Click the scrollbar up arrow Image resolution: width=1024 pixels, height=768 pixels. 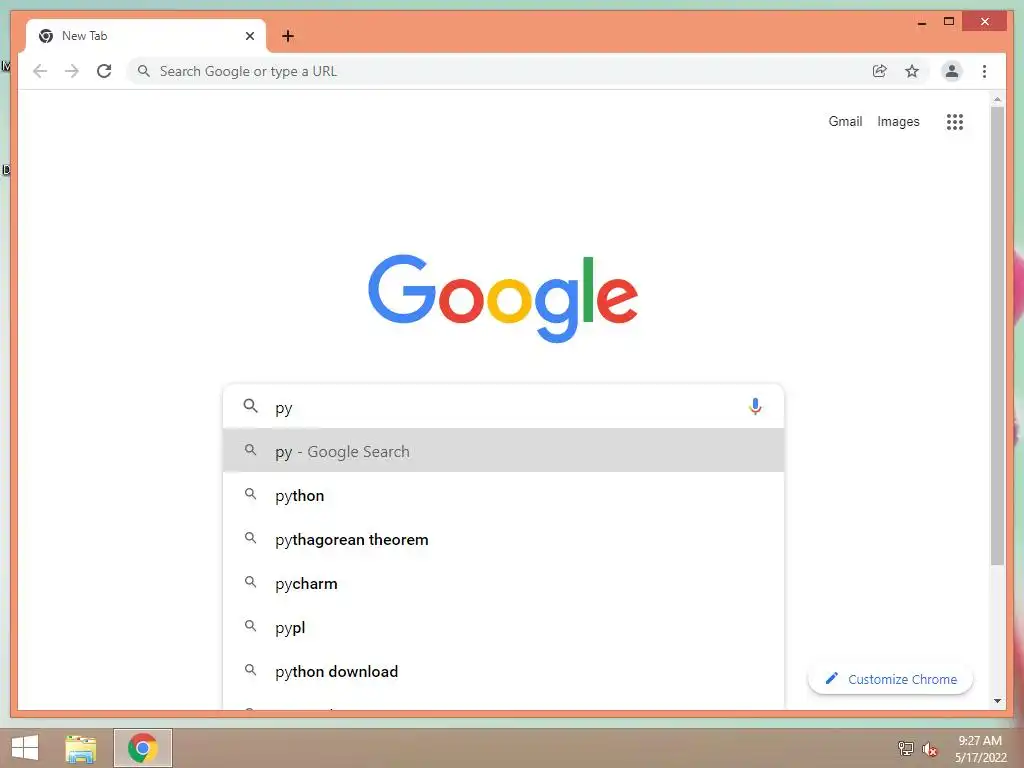pos(997,99)
